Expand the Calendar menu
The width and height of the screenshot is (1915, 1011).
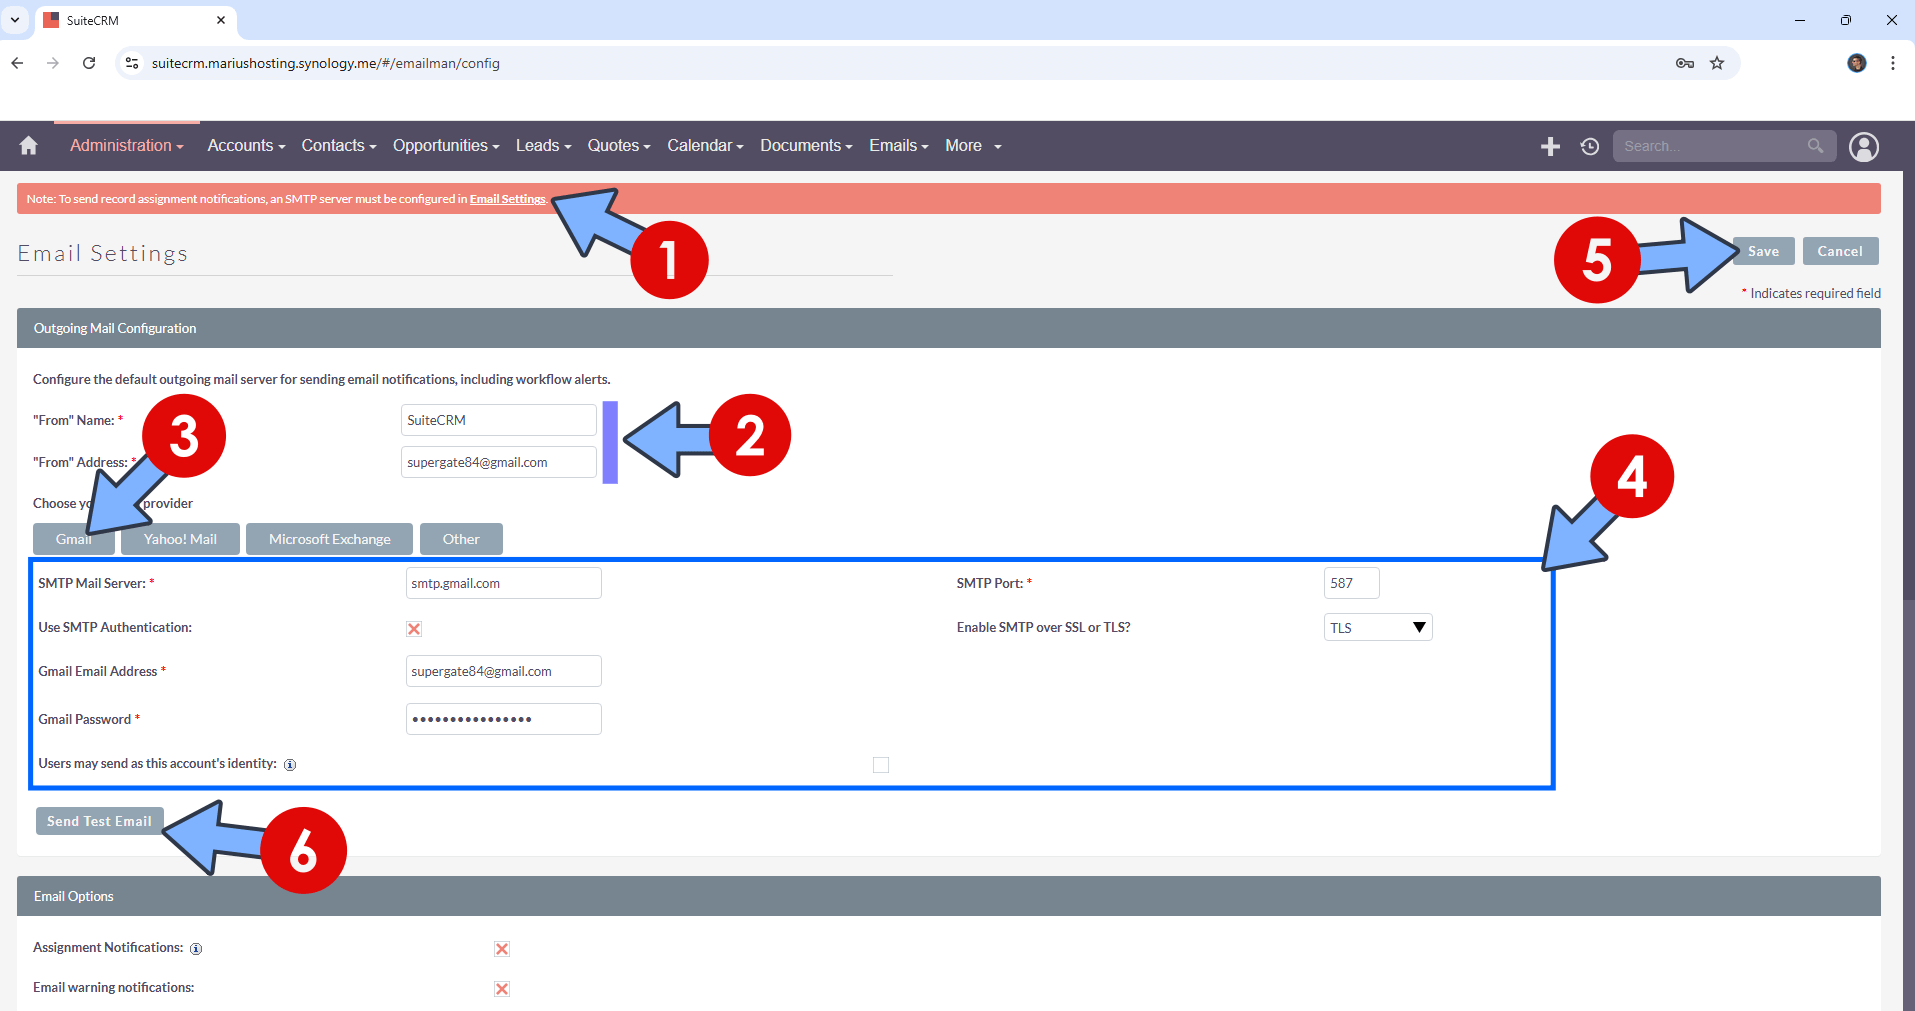(x=705, y=146)
